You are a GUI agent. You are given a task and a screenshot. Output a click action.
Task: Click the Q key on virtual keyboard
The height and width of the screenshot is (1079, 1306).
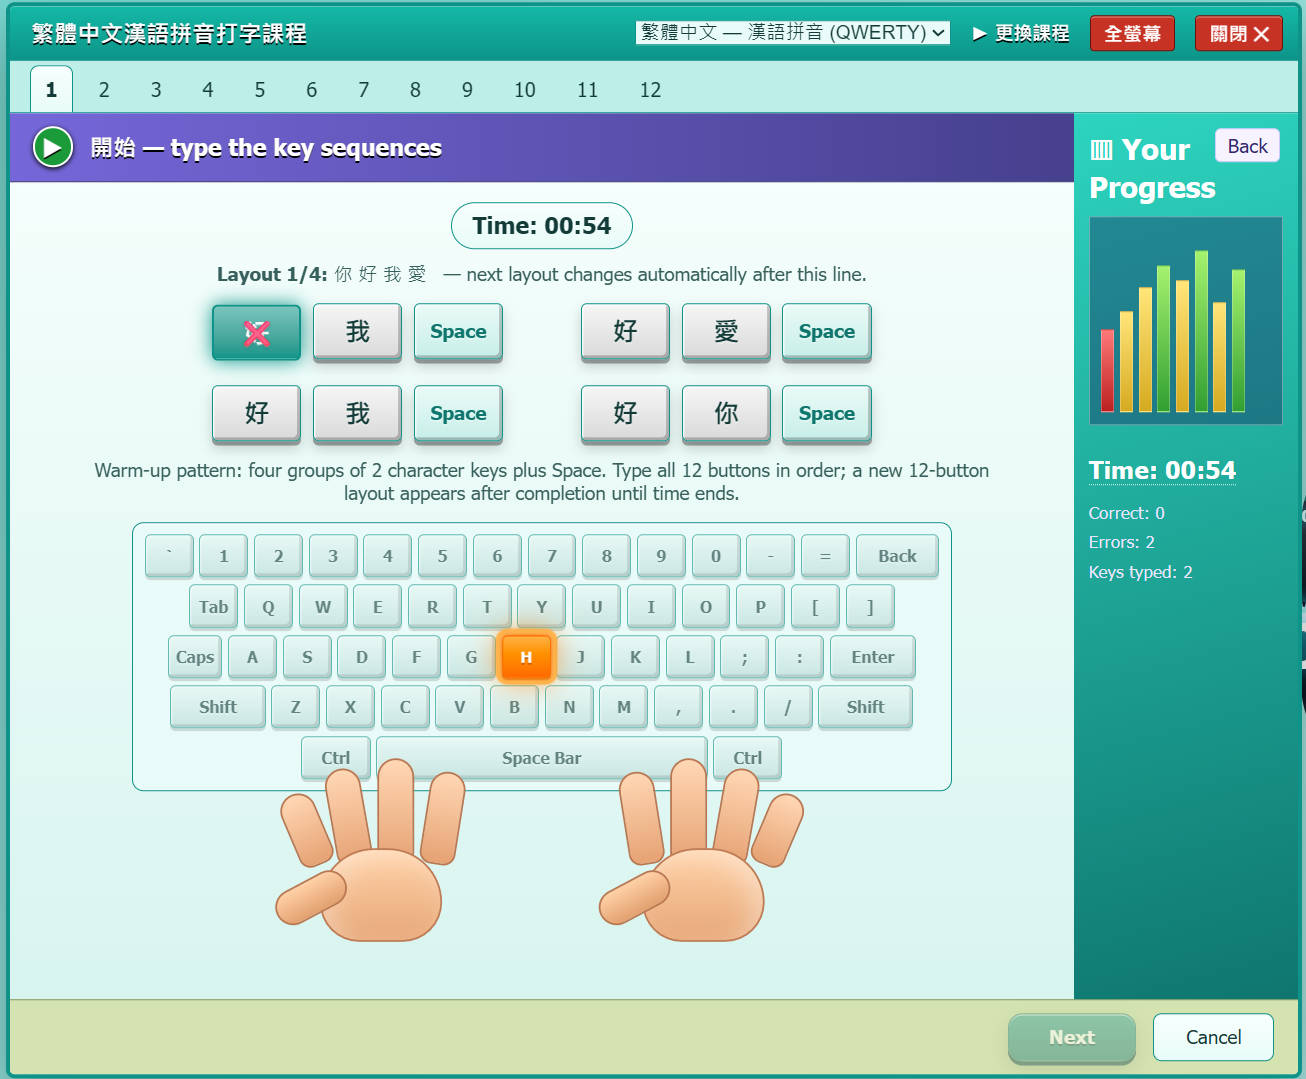pos(268,607)
